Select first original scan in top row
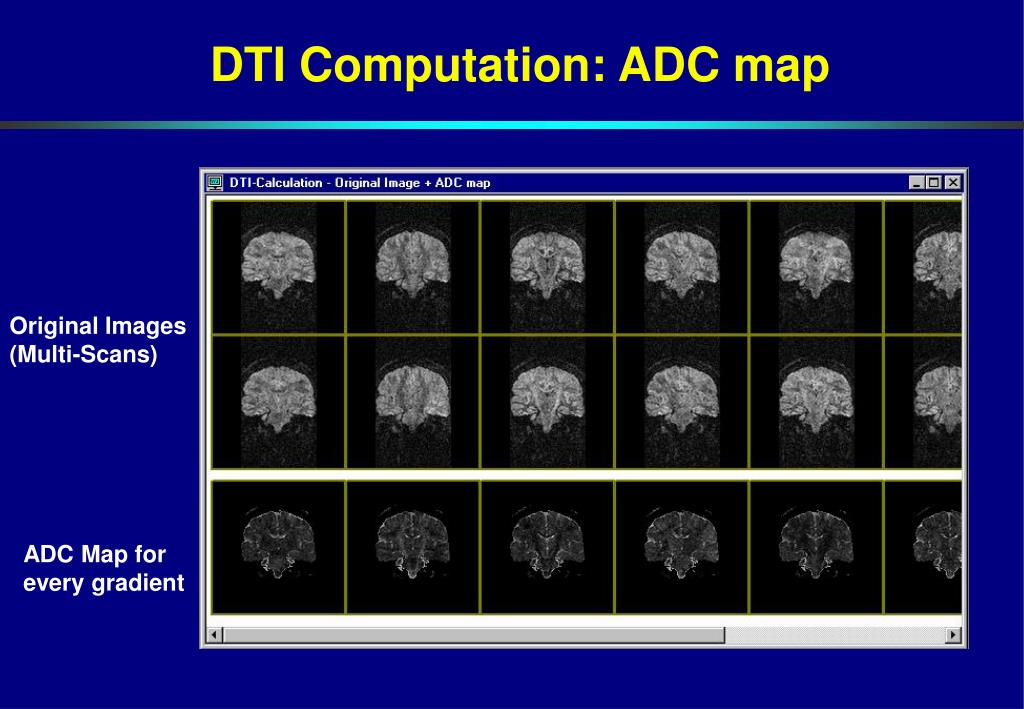Screen dimensions: 1024x709 point(279,267)
